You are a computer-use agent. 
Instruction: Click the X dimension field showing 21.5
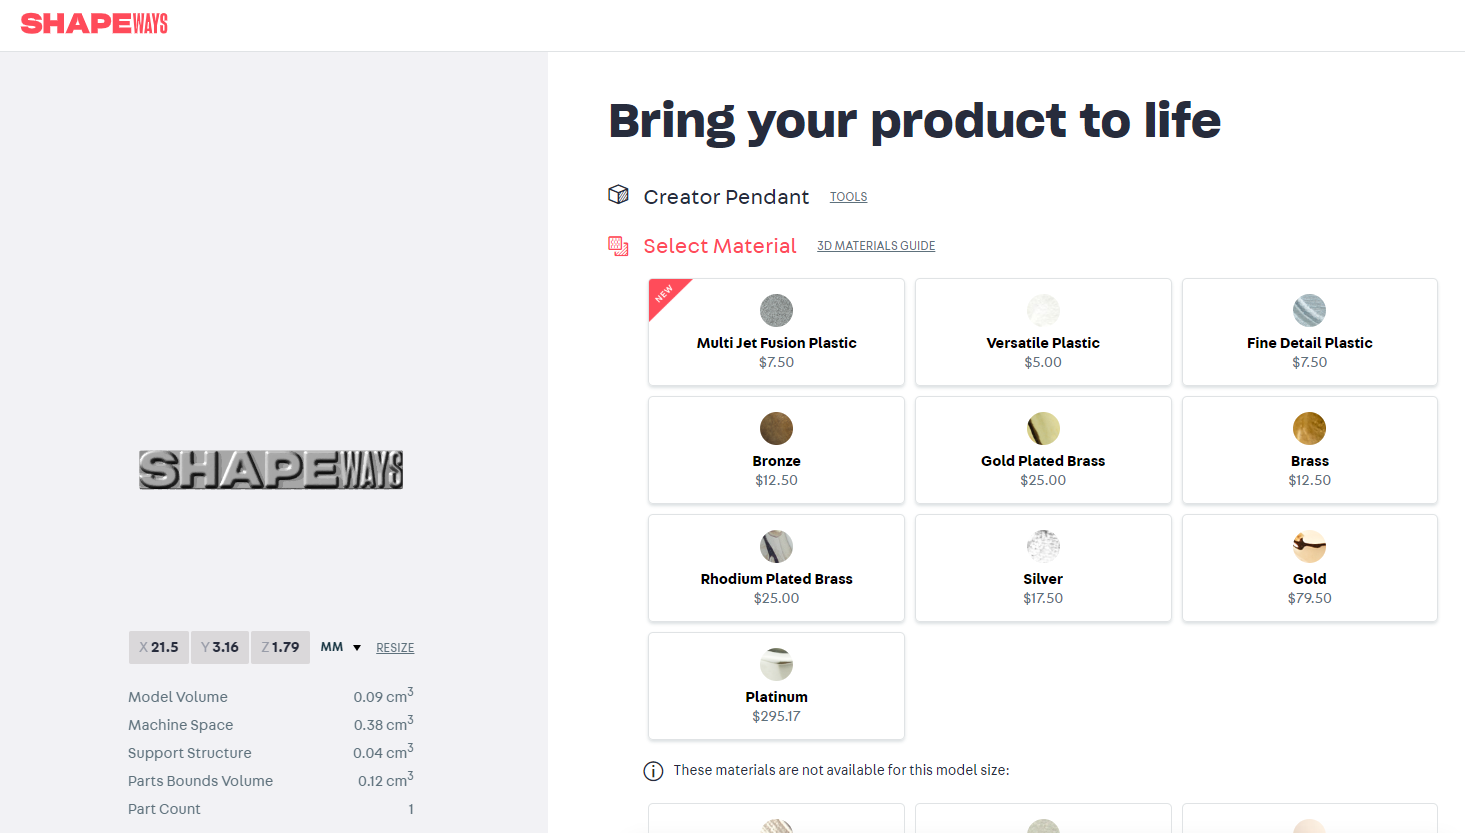pyautogui.click(x=159, y=647)
